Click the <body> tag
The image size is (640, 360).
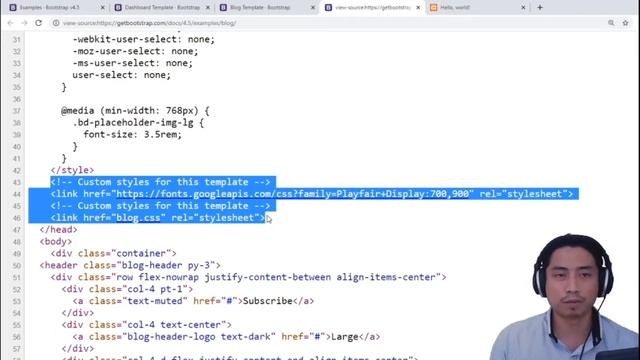click(x=56, y=241)
